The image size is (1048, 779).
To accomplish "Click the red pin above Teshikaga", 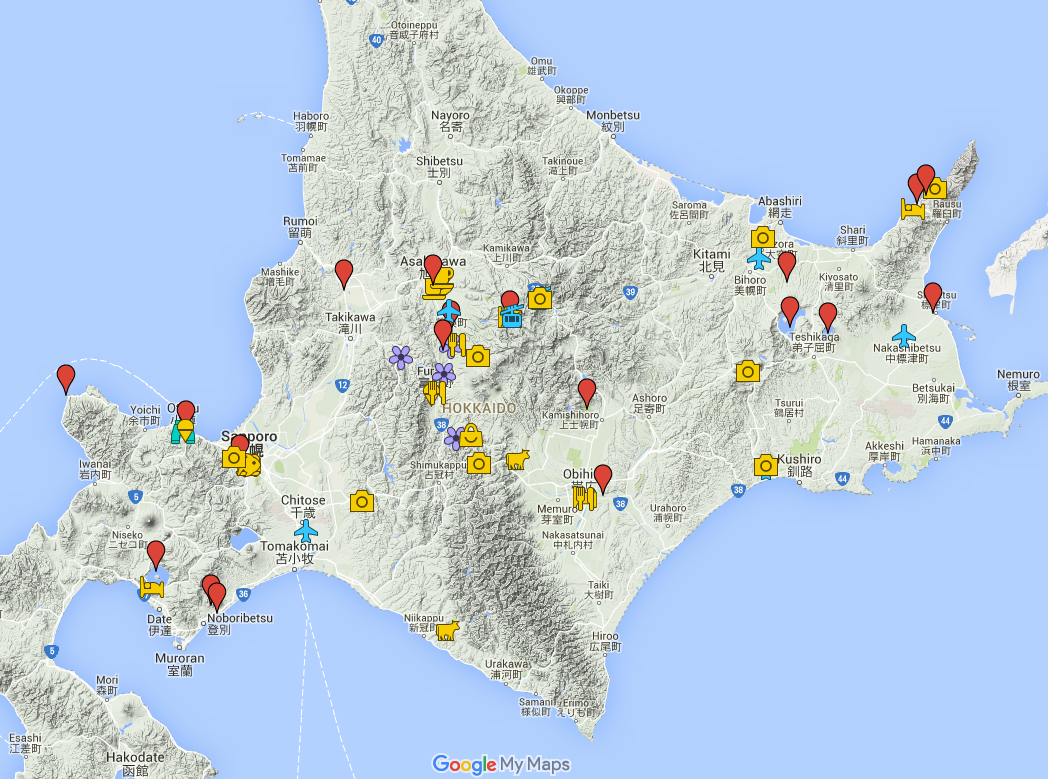I will (827, 316).
